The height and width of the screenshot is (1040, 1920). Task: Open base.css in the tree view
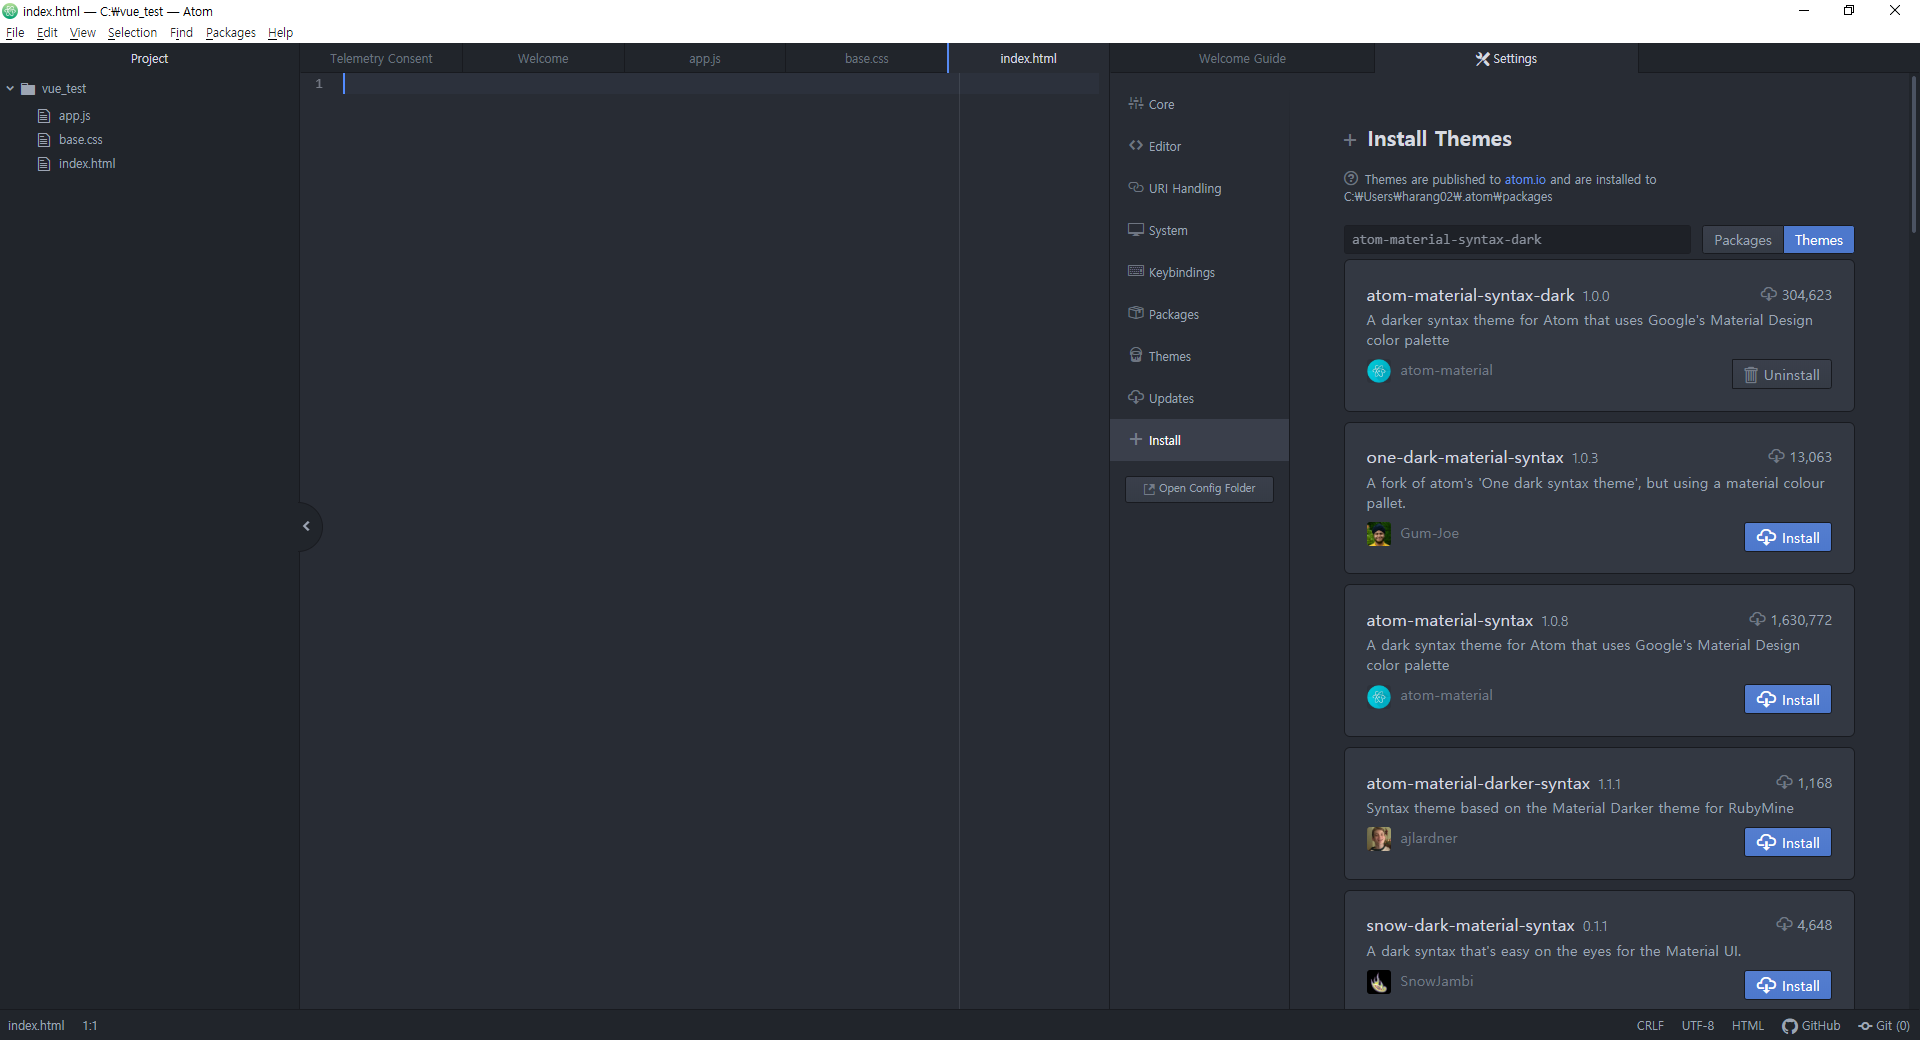tap(80, 140)
